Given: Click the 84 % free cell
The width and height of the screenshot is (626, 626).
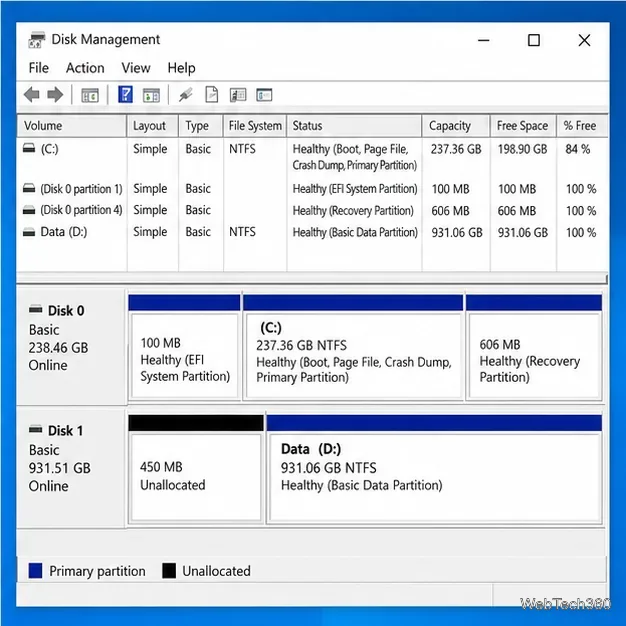Looking at the screenshot, I should click(578, 149).
